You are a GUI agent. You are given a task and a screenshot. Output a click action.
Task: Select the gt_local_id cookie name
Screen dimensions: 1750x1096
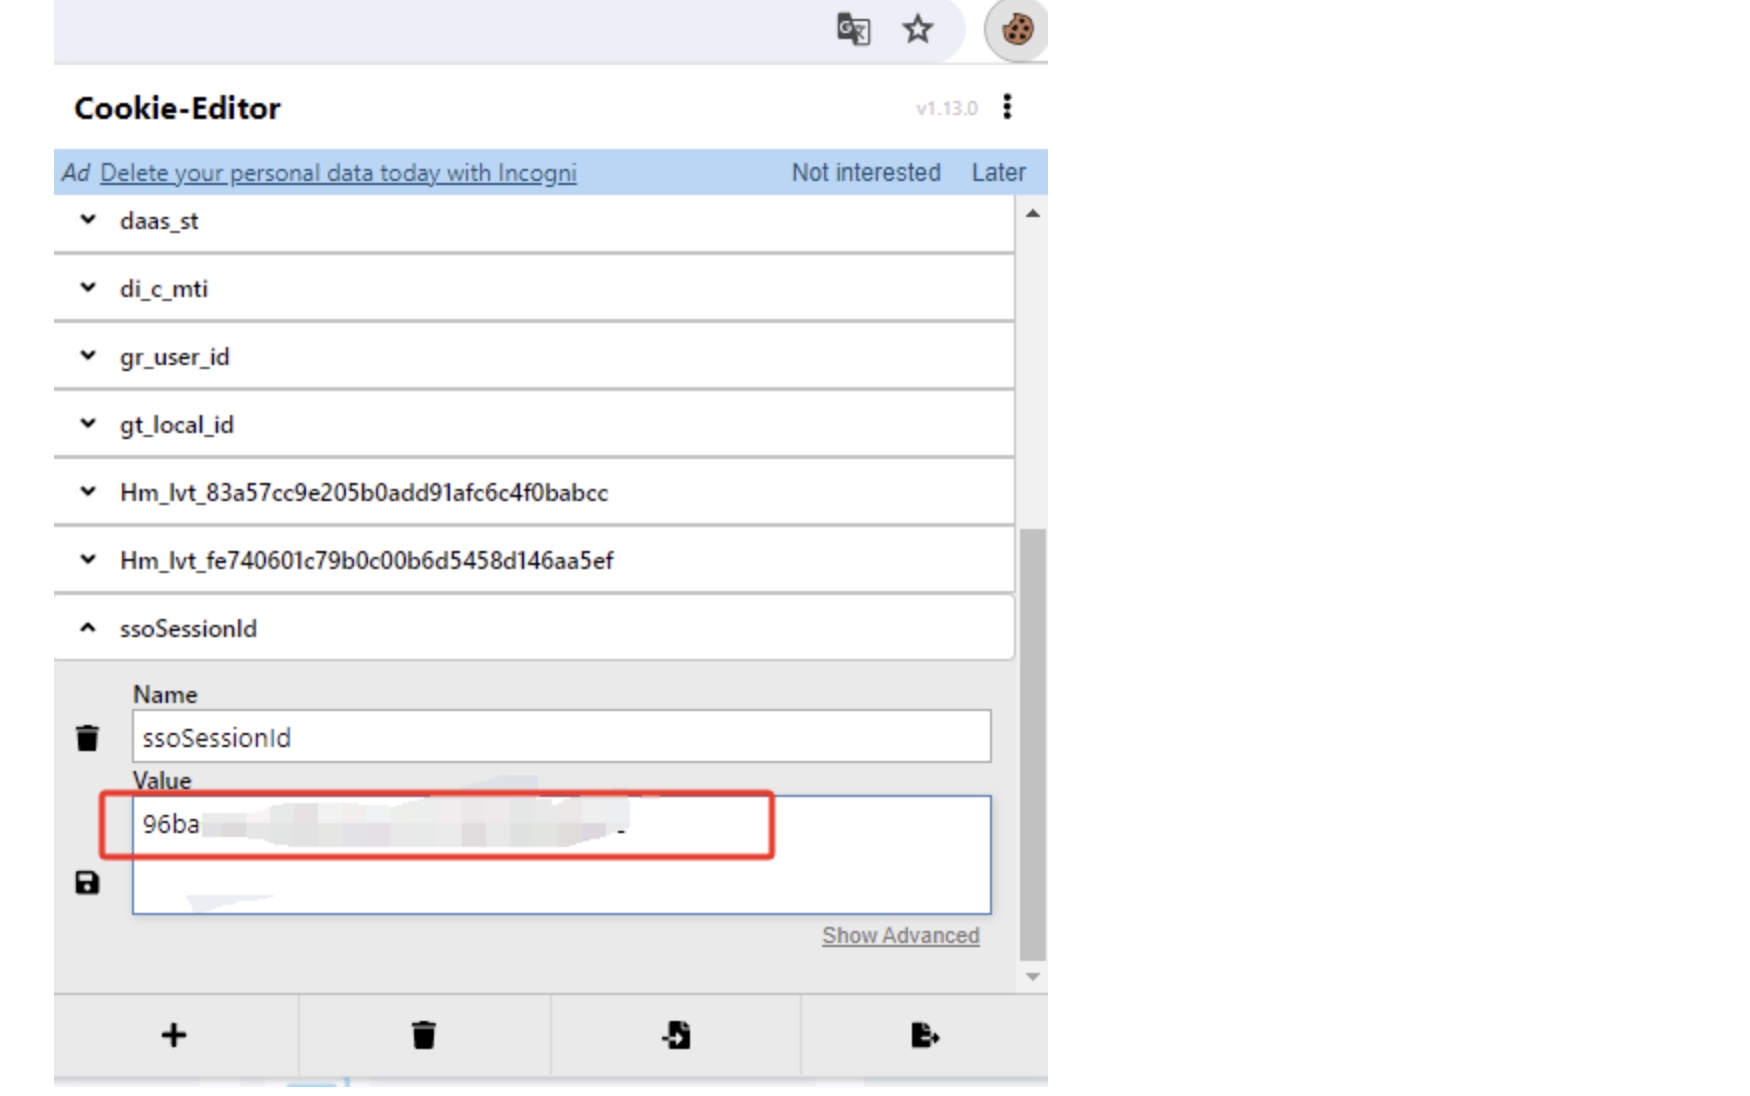click(176, 425)
